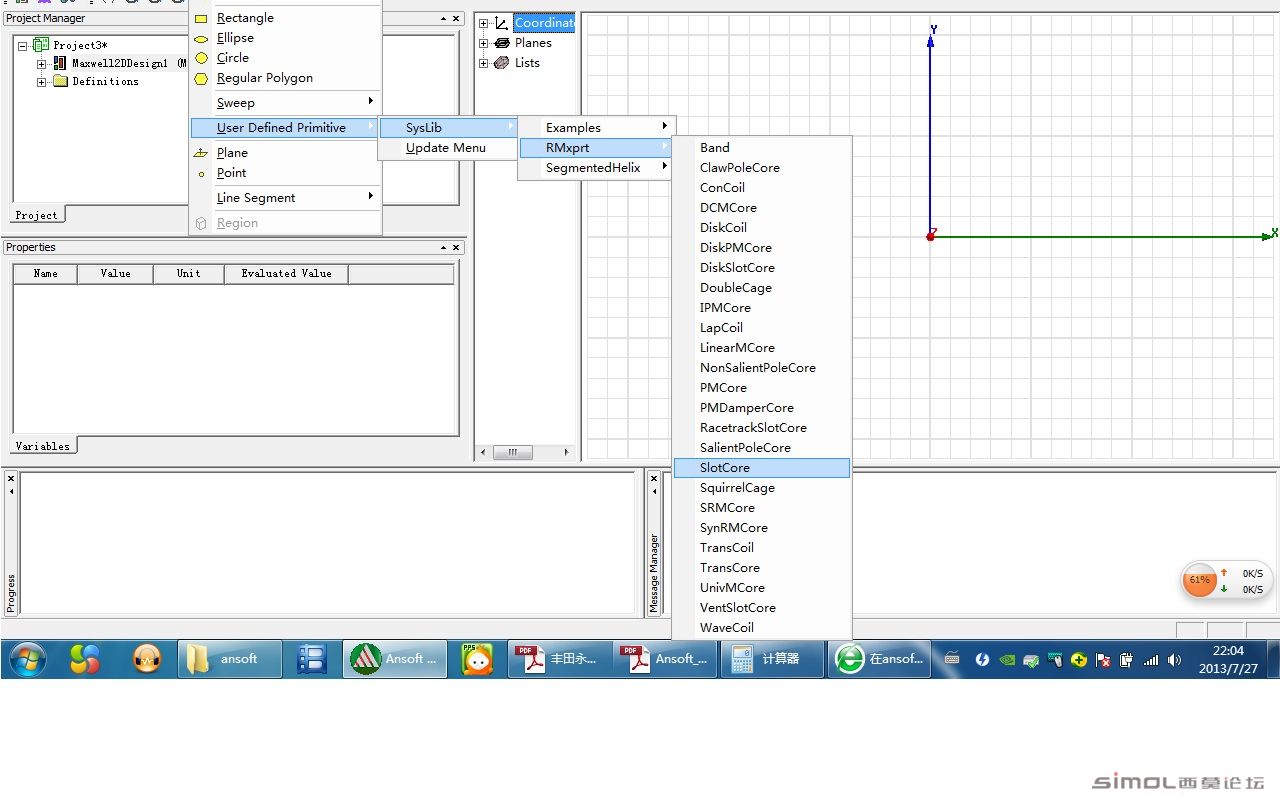This screenshot has width=1280, height=800.
Task: Select PMDamperCore primitive
Action: click(x=762, y=408)
